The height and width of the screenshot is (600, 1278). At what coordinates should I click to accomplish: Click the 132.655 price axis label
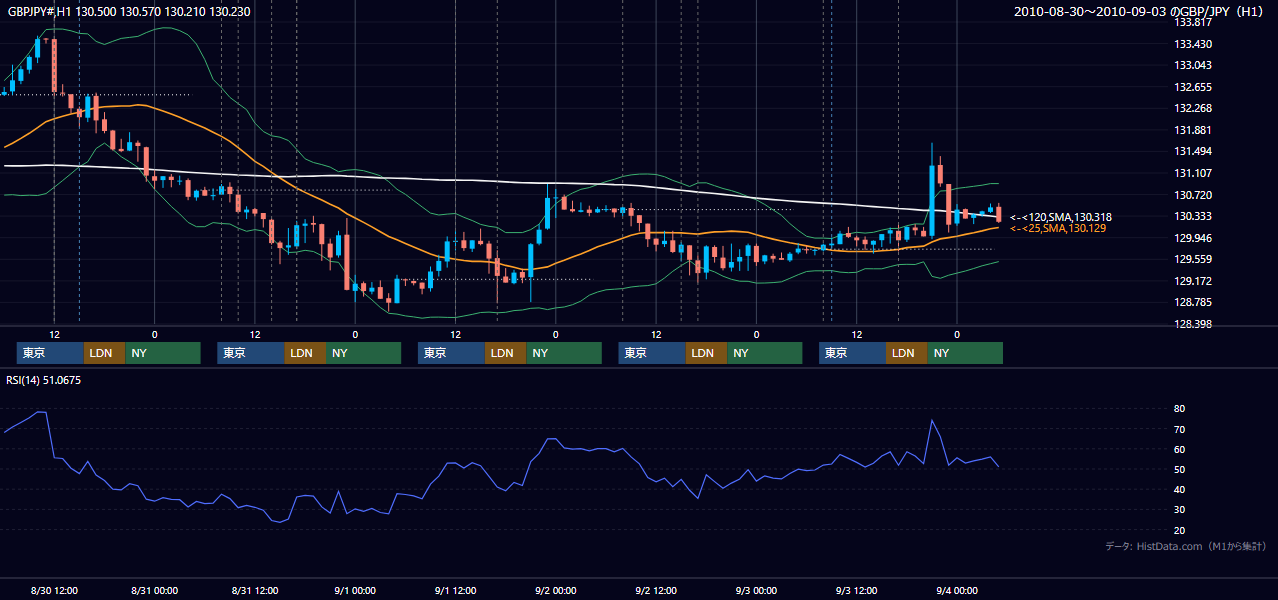pos(1194,87)
